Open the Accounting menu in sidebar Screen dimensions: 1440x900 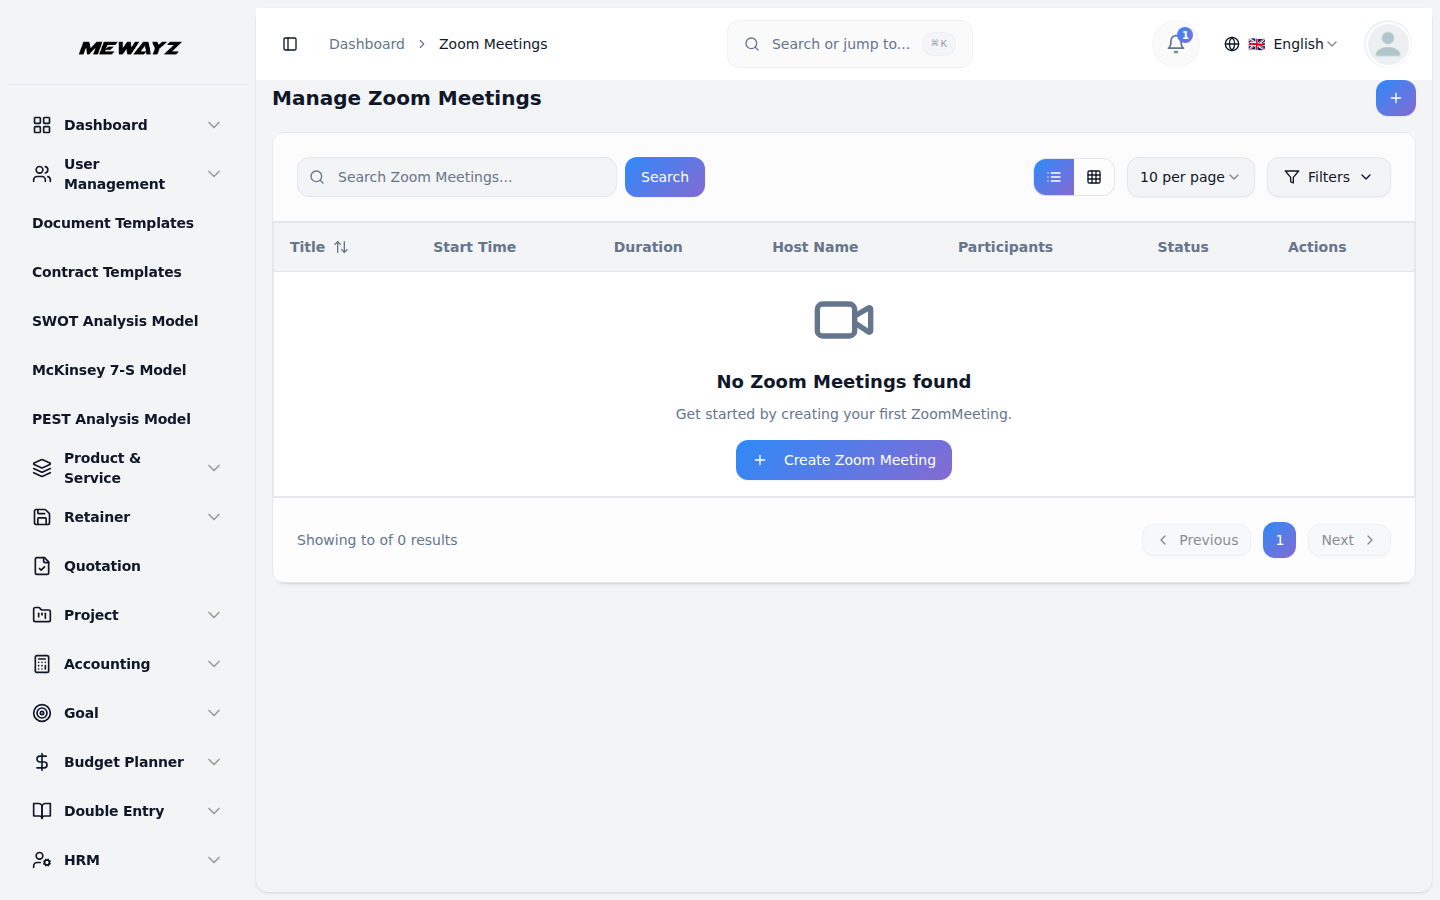[x=105, y=663]
